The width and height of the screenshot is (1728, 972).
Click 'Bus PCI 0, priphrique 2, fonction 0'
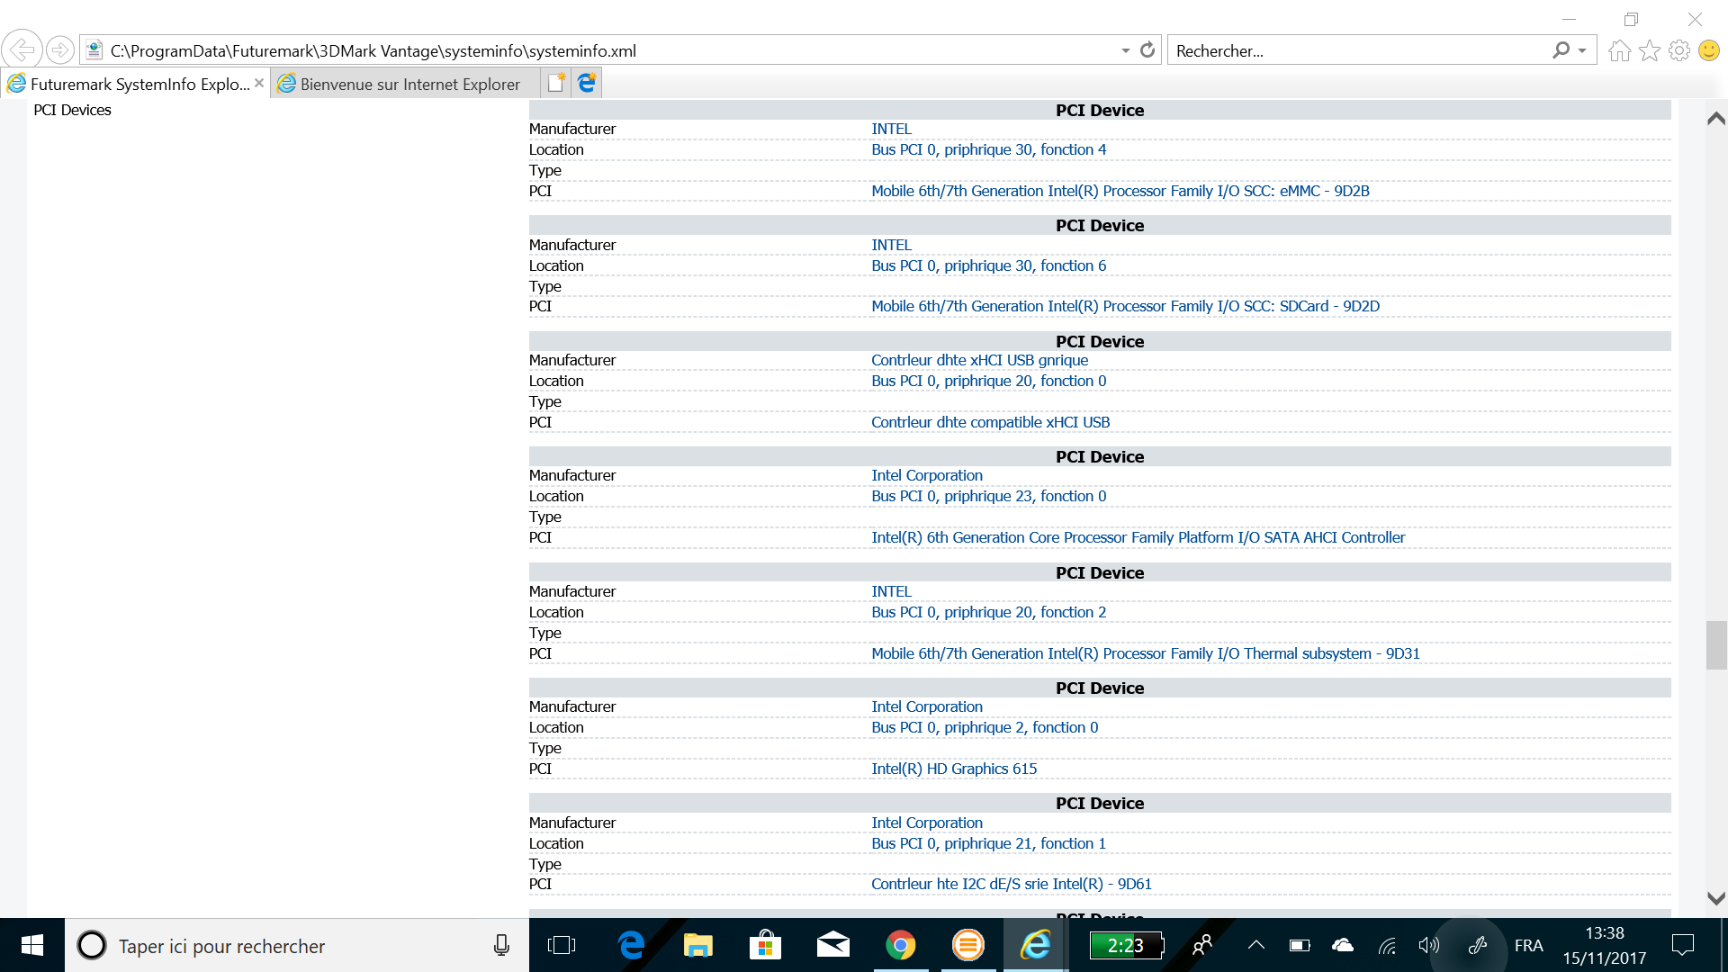click(x=985, y=728)
